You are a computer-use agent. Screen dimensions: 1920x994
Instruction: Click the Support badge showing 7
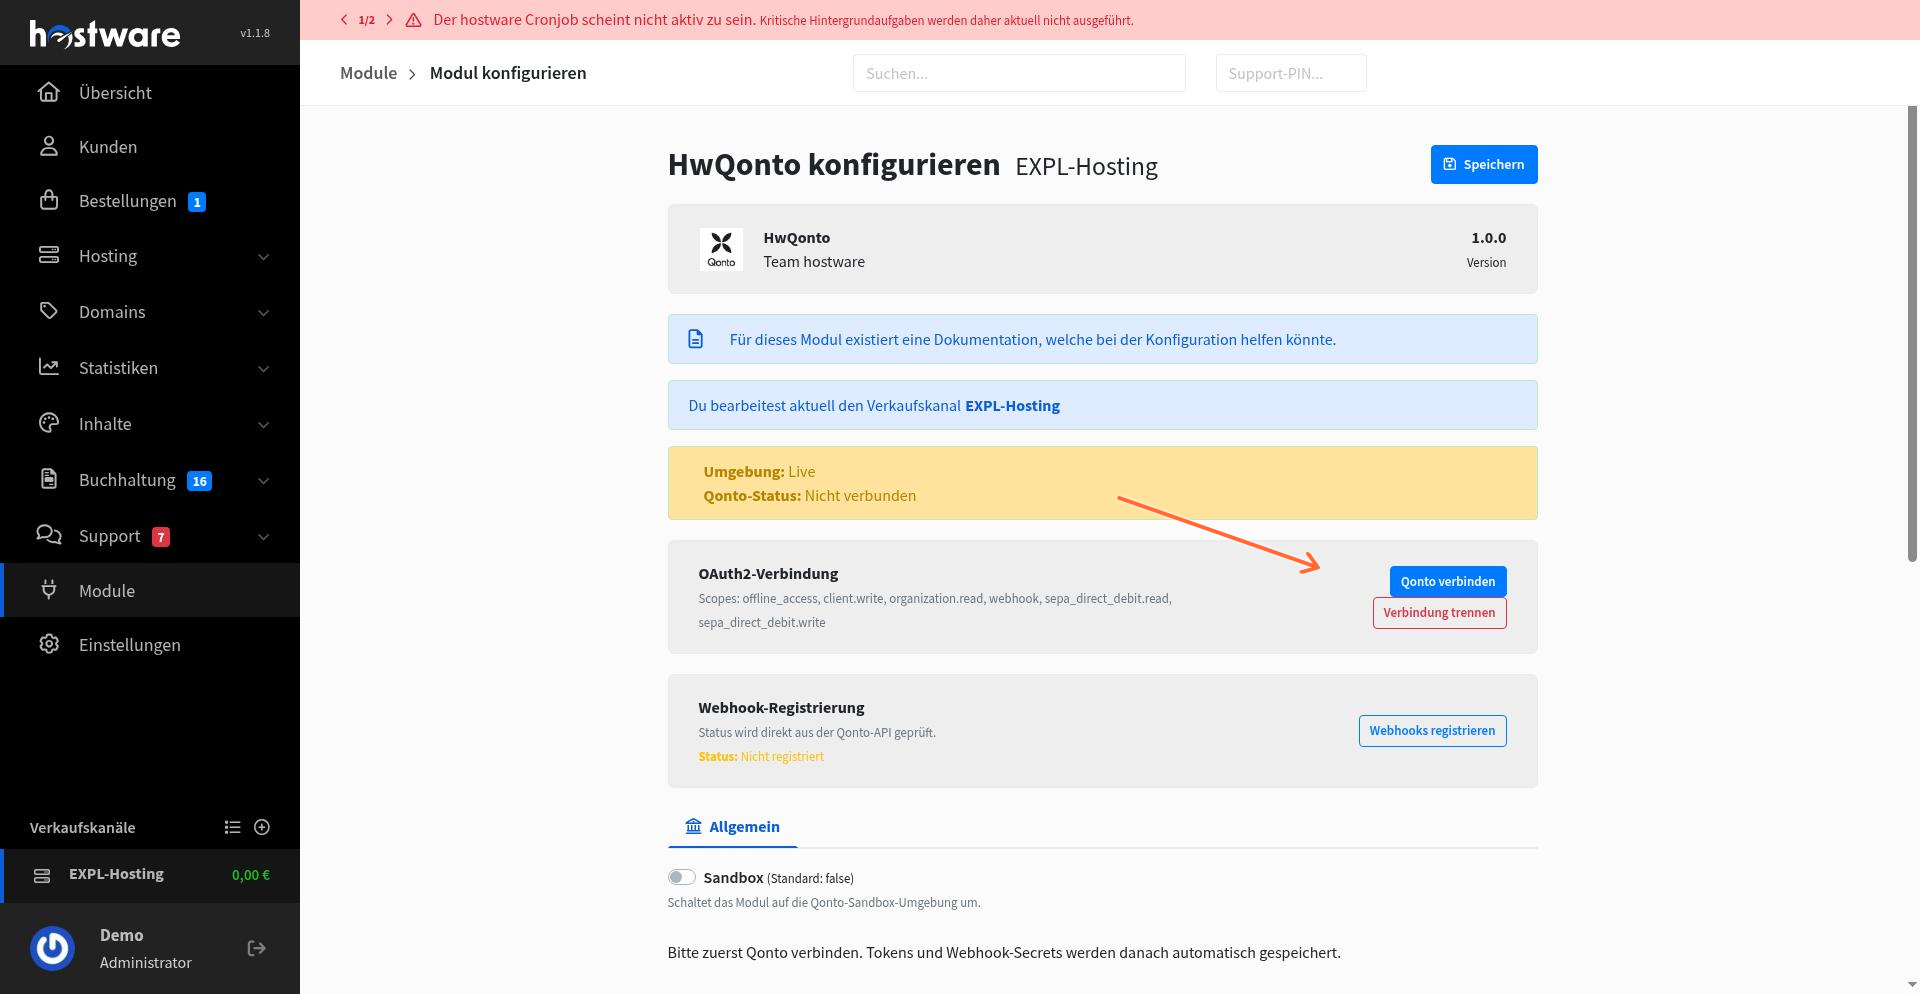pos(161,537)
